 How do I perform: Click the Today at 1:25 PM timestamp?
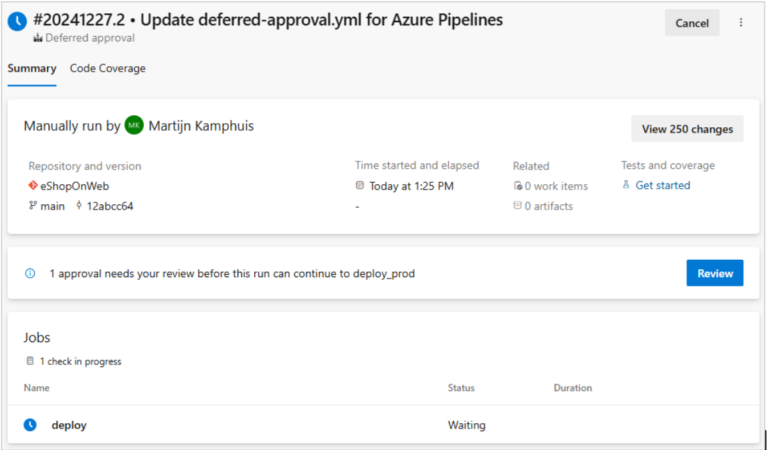(x=411, y=186)
